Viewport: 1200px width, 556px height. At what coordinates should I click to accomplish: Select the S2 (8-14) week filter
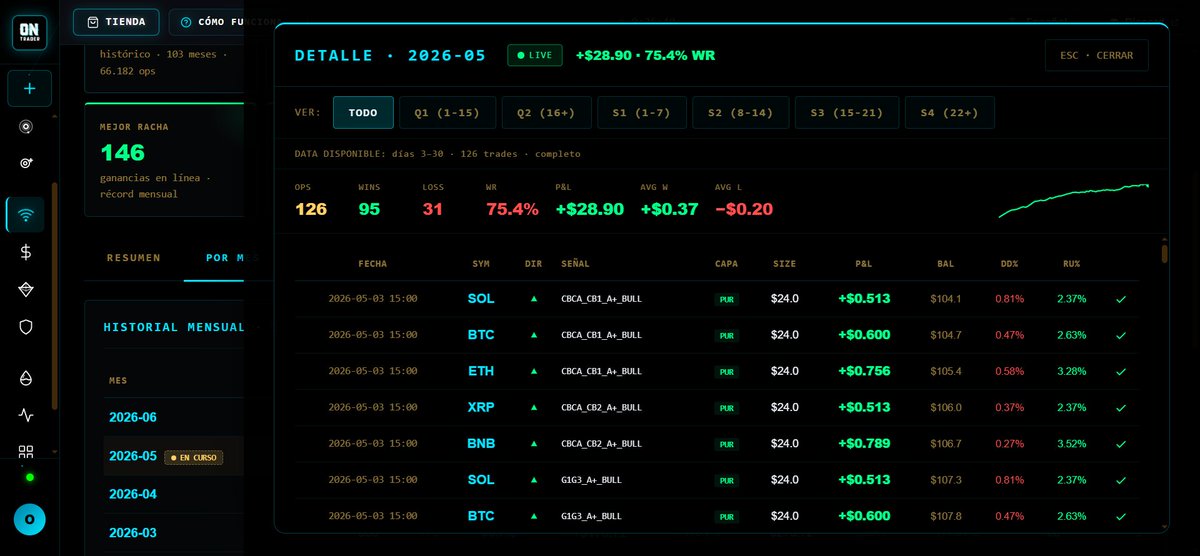741,113
